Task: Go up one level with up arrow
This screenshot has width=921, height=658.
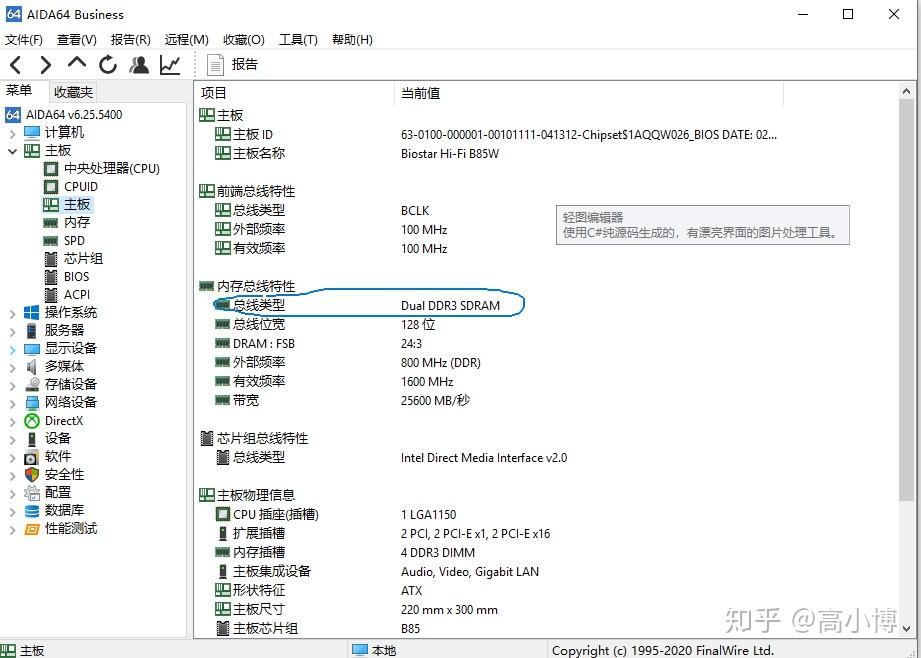Action: click(77, 63)
